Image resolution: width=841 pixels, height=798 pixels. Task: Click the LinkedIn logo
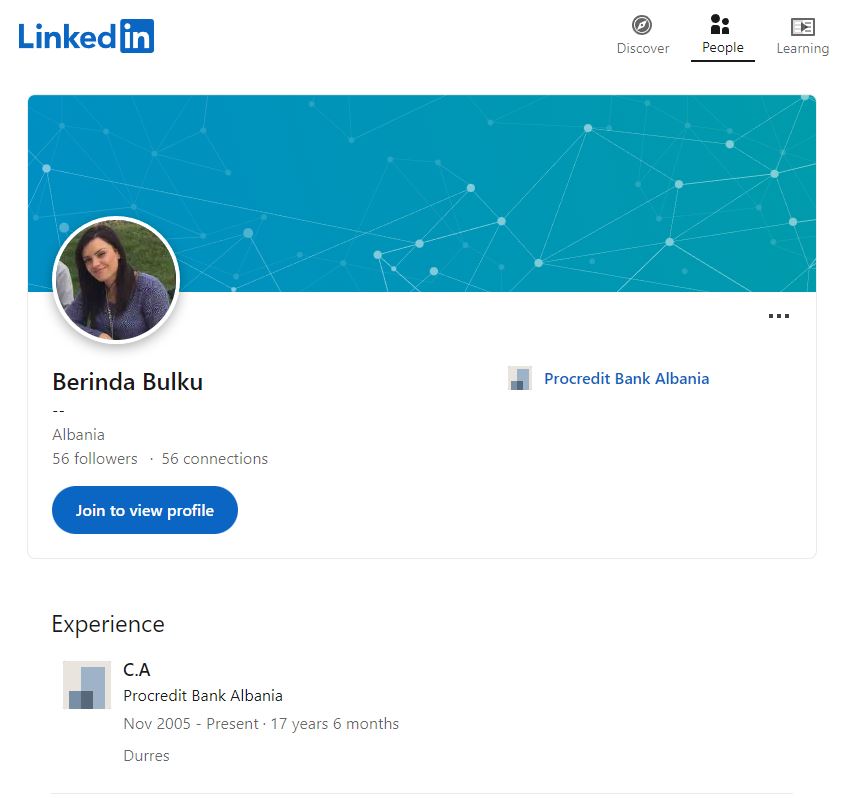pos(86,37)
